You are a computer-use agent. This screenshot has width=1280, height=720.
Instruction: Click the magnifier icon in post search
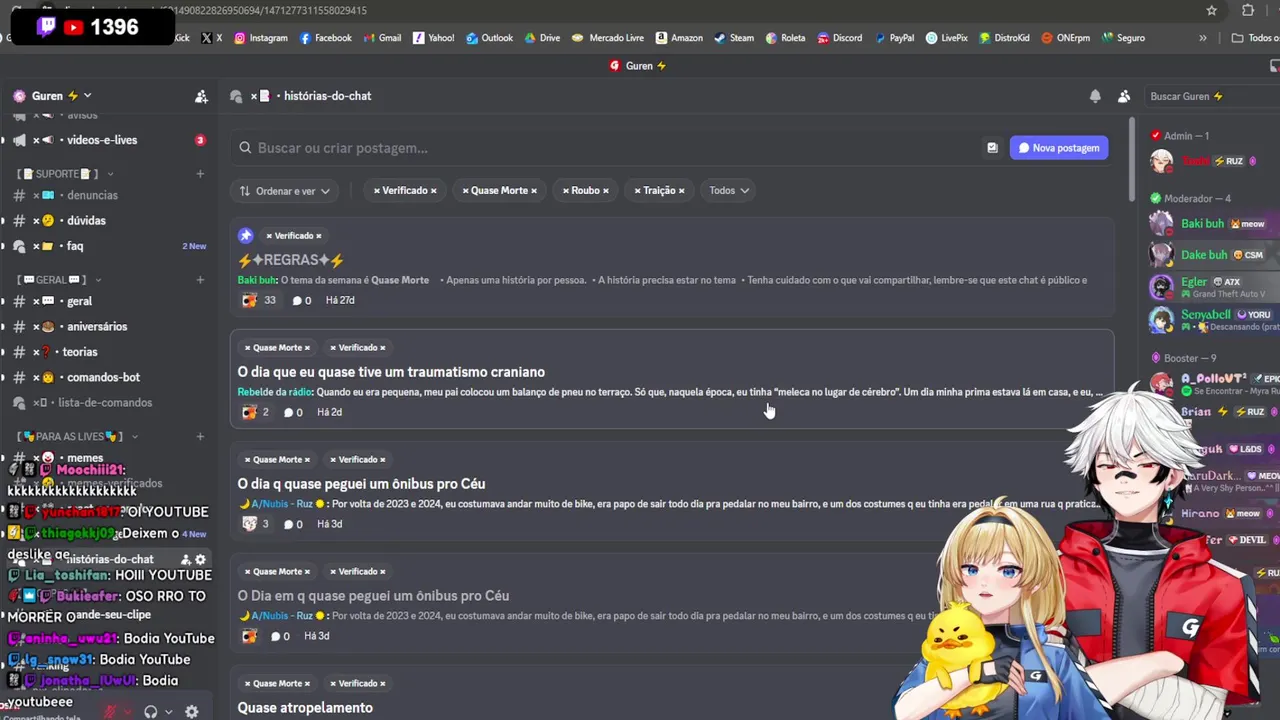[x=245, y=148]
